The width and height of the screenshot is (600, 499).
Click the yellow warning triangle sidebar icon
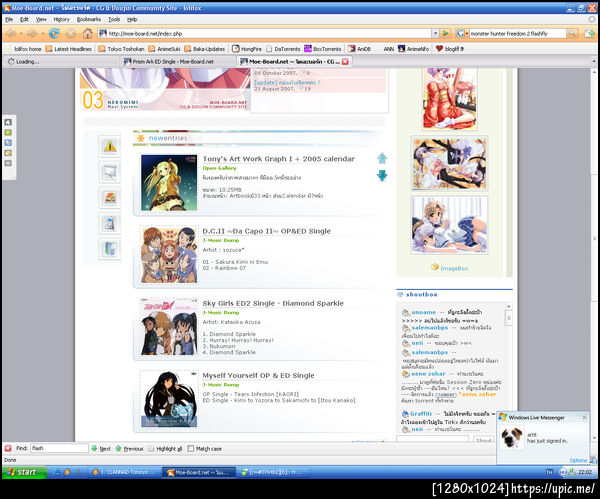point(110,146)
